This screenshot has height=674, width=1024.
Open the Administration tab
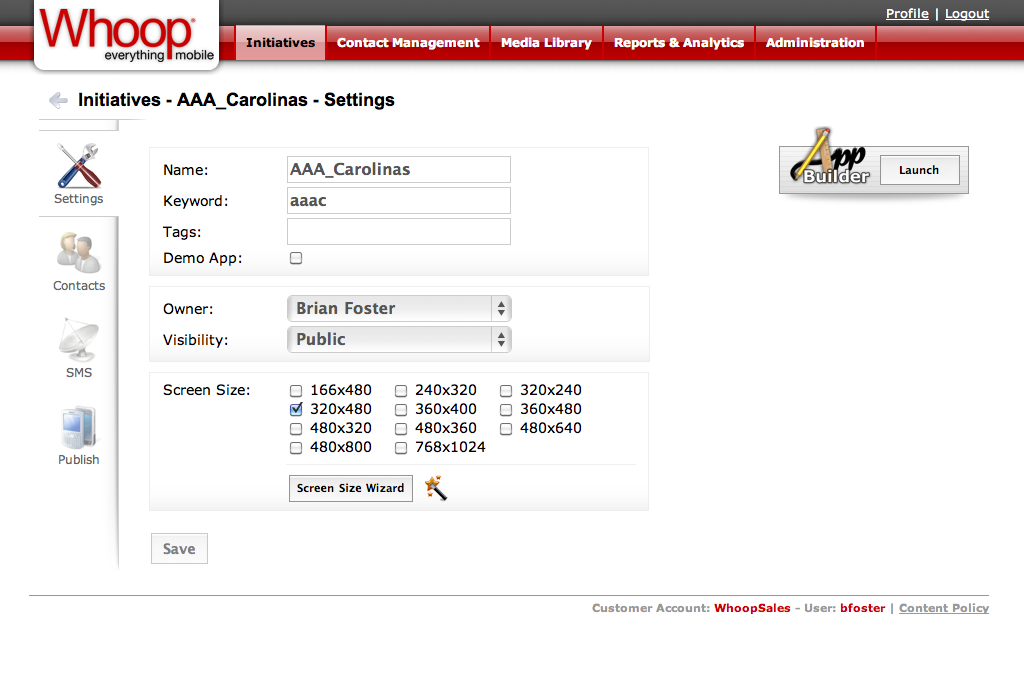pos(815,42)
